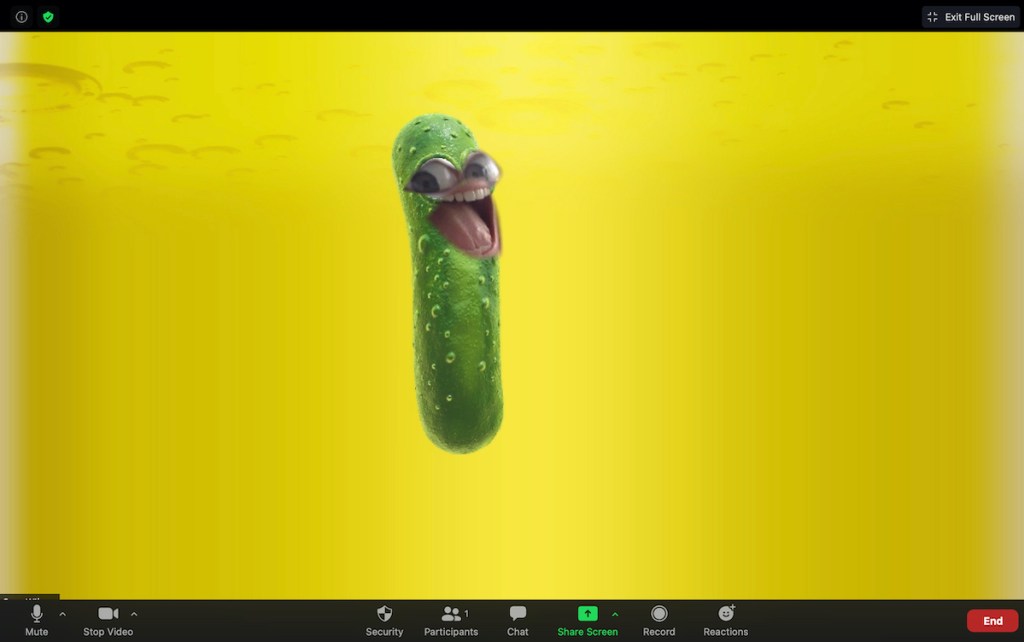Click the green Share Screen icon
The image size is (1024, 642).
coord(587,613)
